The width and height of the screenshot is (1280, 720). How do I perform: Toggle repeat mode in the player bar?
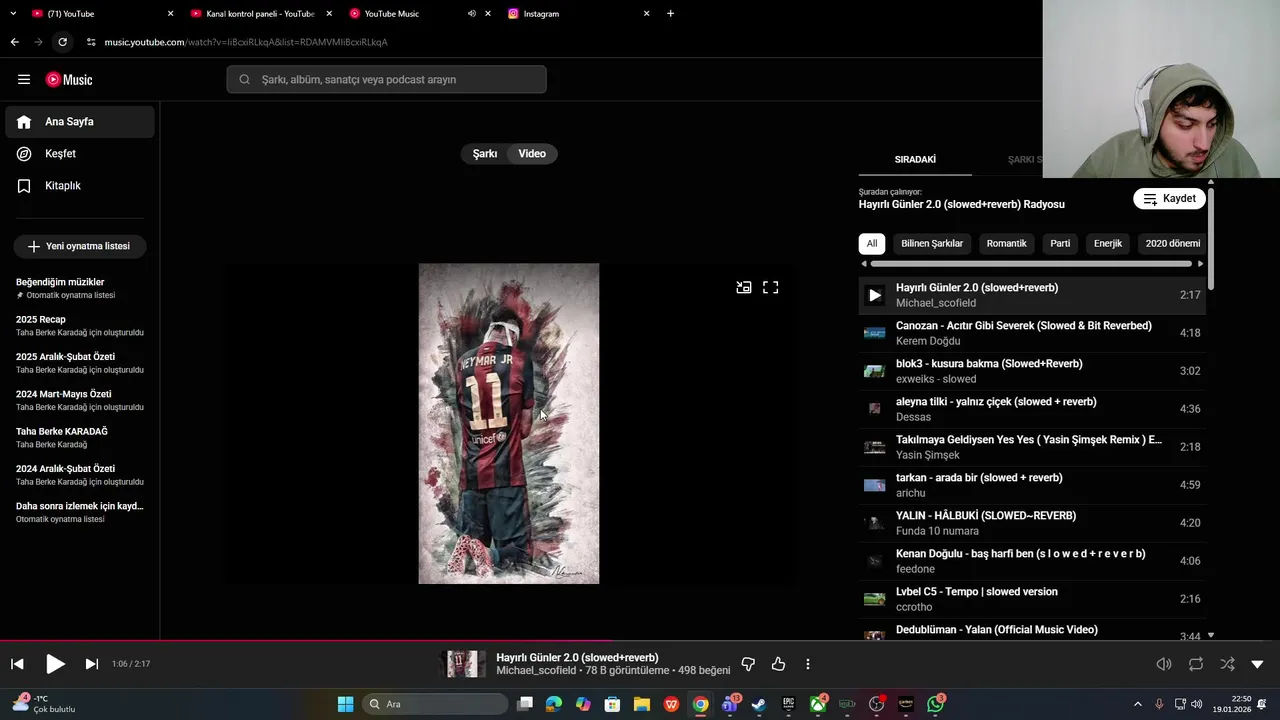pyautogui.click(x=1196, y=664)
